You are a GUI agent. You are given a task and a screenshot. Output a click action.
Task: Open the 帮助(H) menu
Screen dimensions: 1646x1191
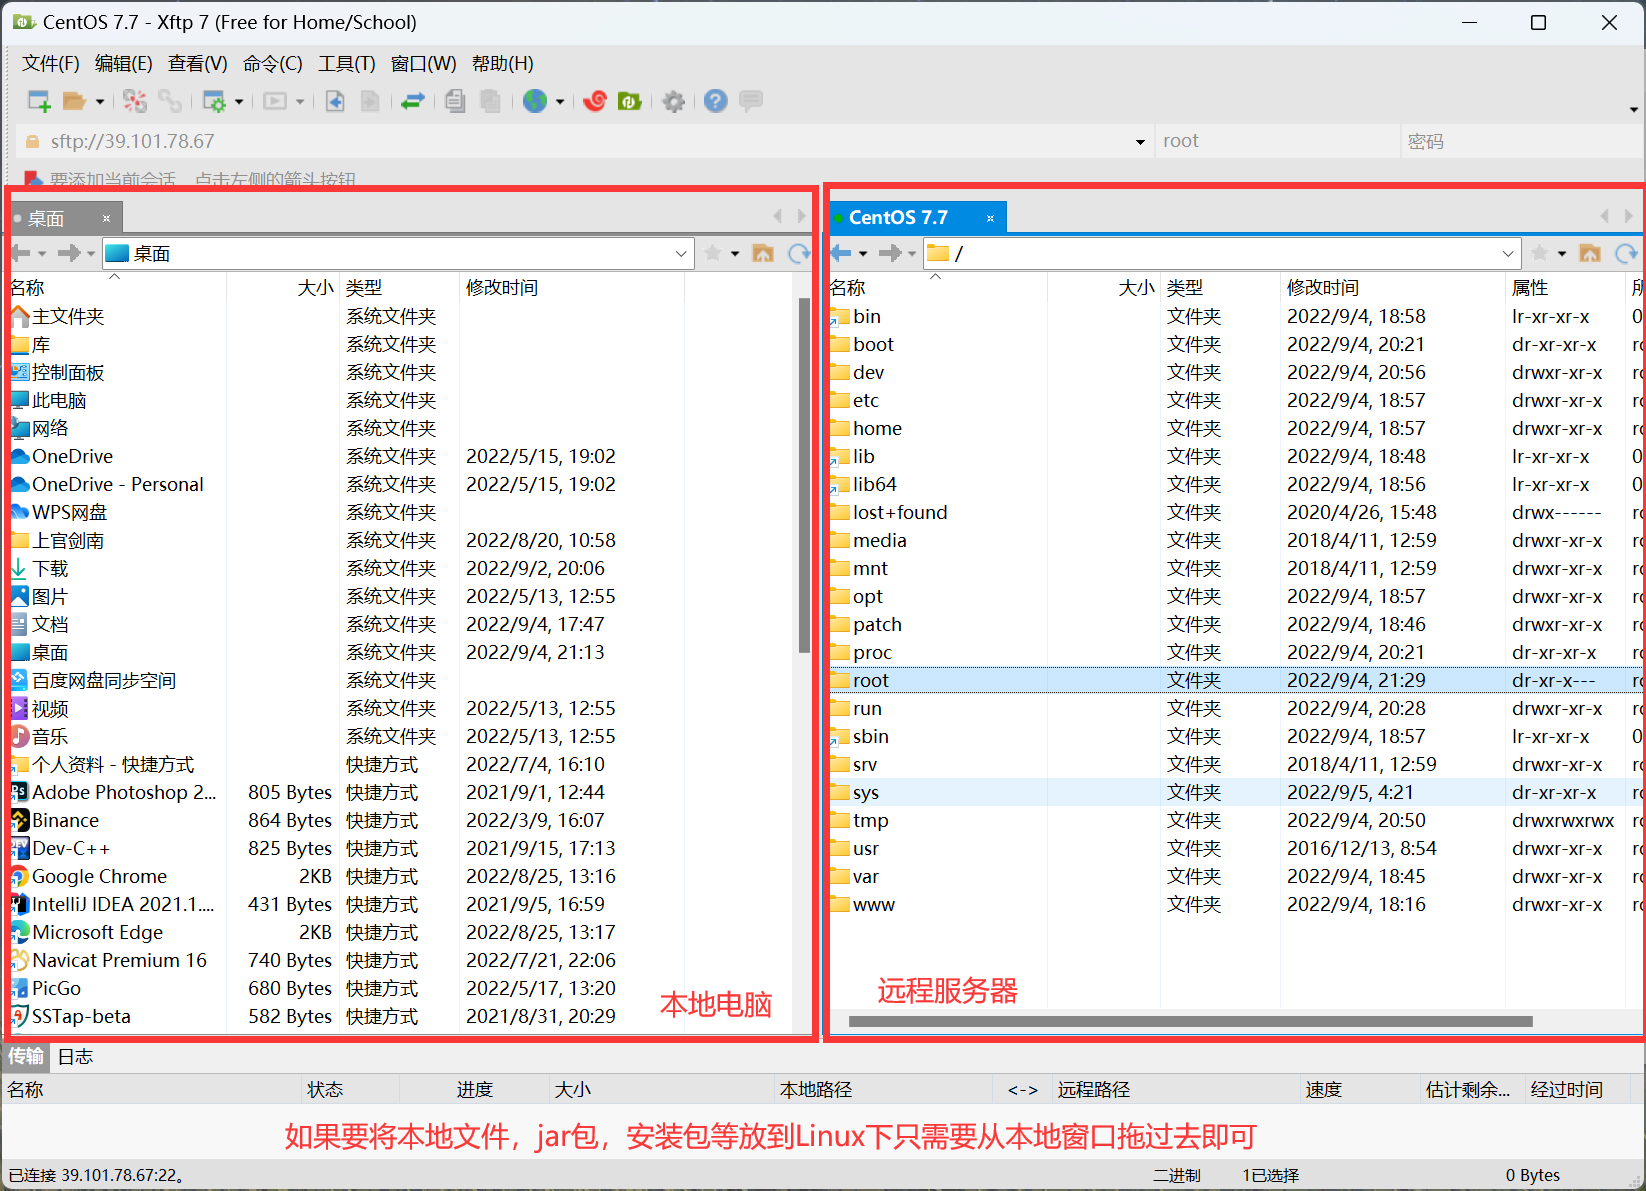click(x=503, y=64)
